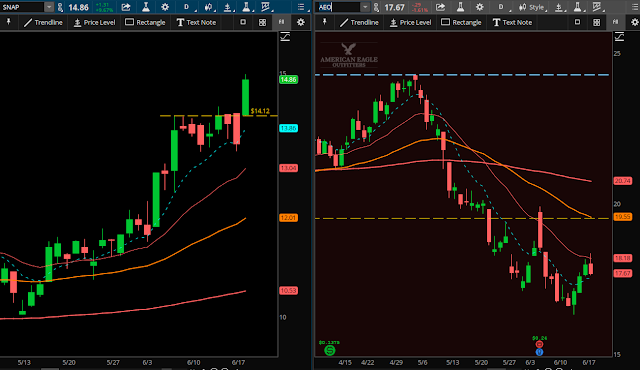Click the green dividend S marker on AEO chart
The height and width of the screenshot is (370, 640).
pos(329,350)
